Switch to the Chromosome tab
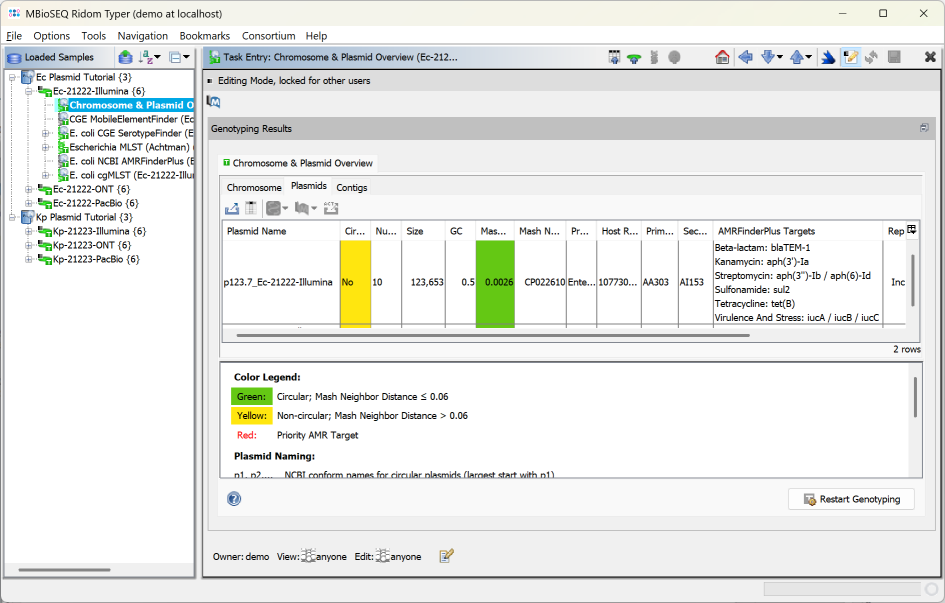The image size is (945, 603). [254, 186]
